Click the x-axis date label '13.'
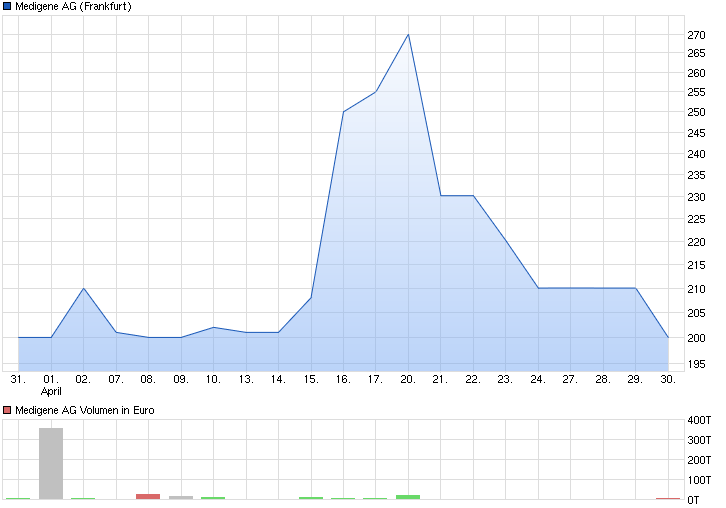 tap(246, 379)
